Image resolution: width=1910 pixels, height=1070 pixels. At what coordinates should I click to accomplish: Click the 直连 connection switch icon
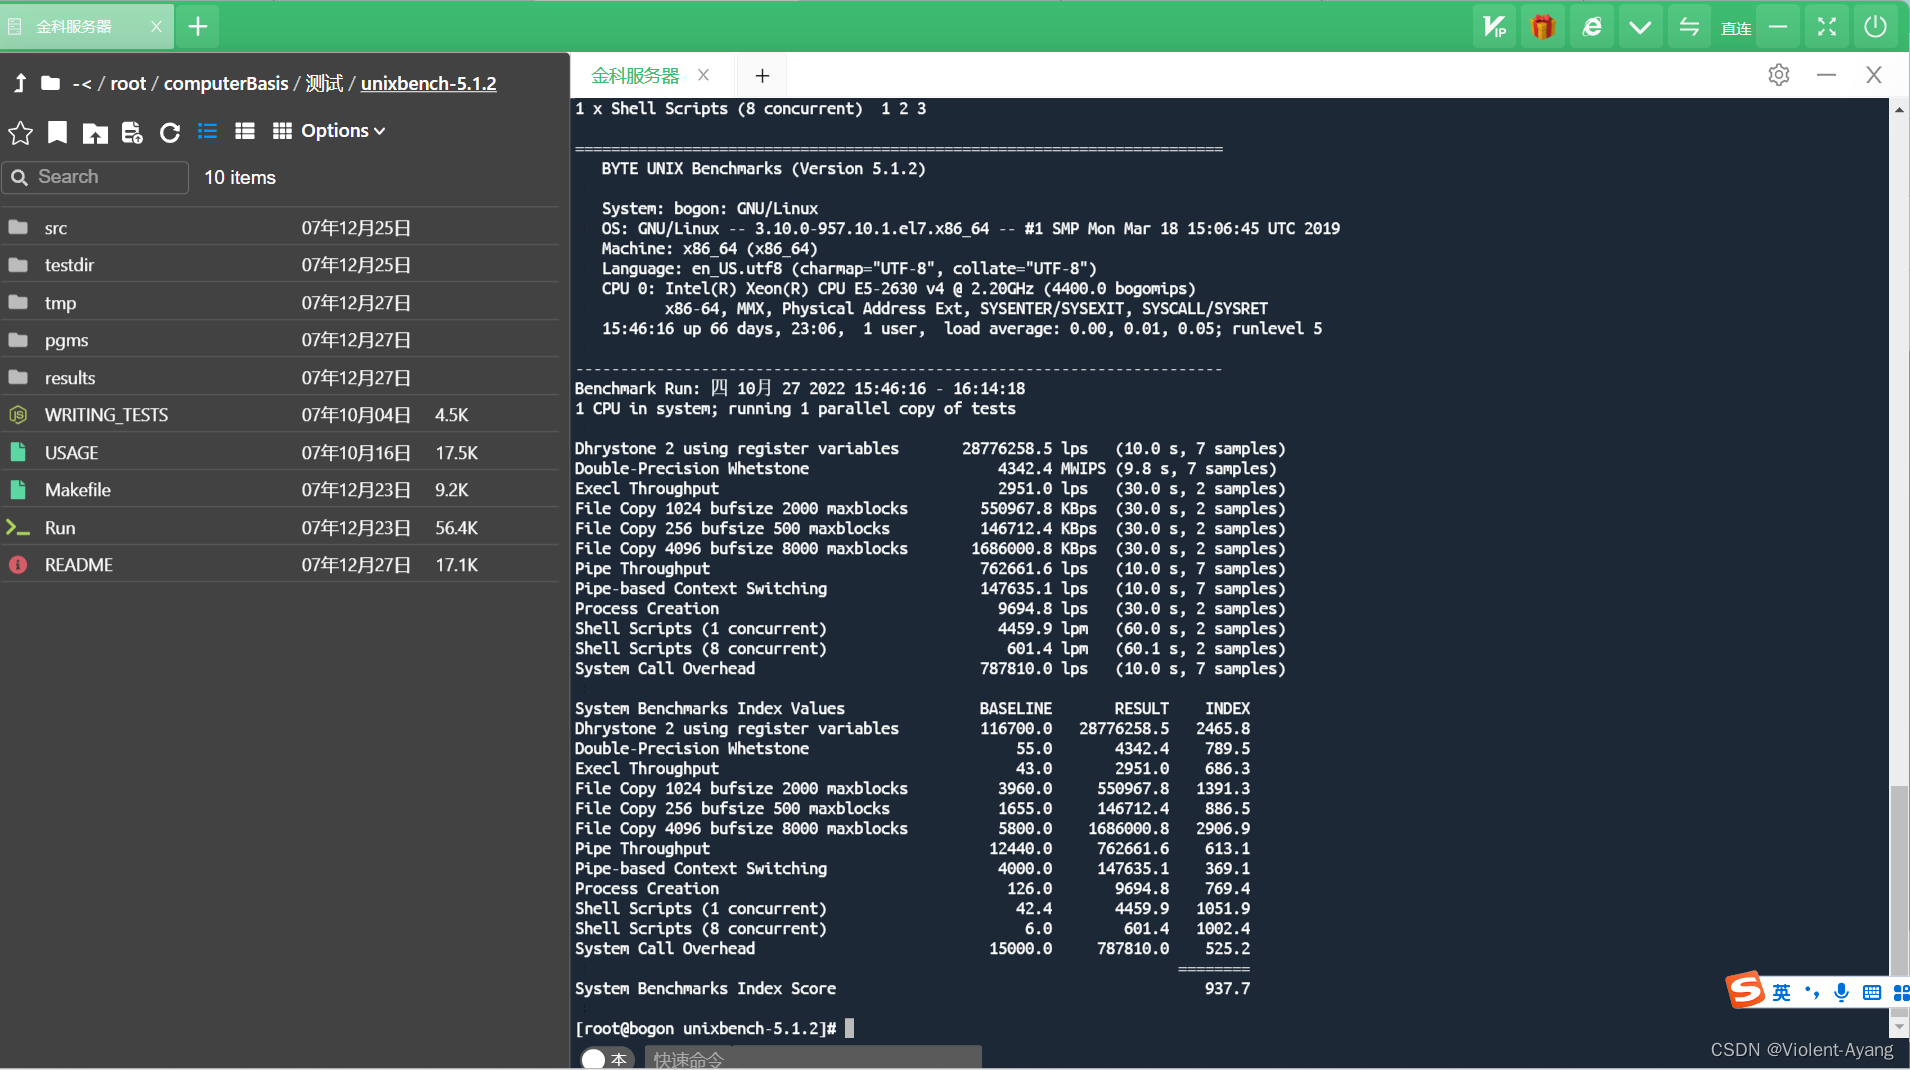(1688, 26)
